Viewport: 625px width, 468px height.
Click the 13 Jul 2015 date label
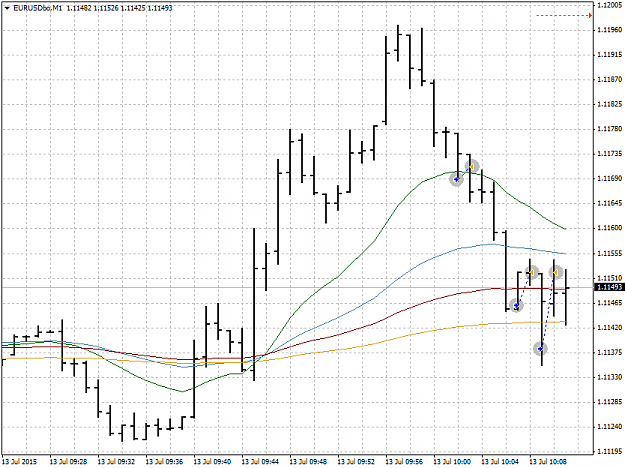tap(20, 462)
